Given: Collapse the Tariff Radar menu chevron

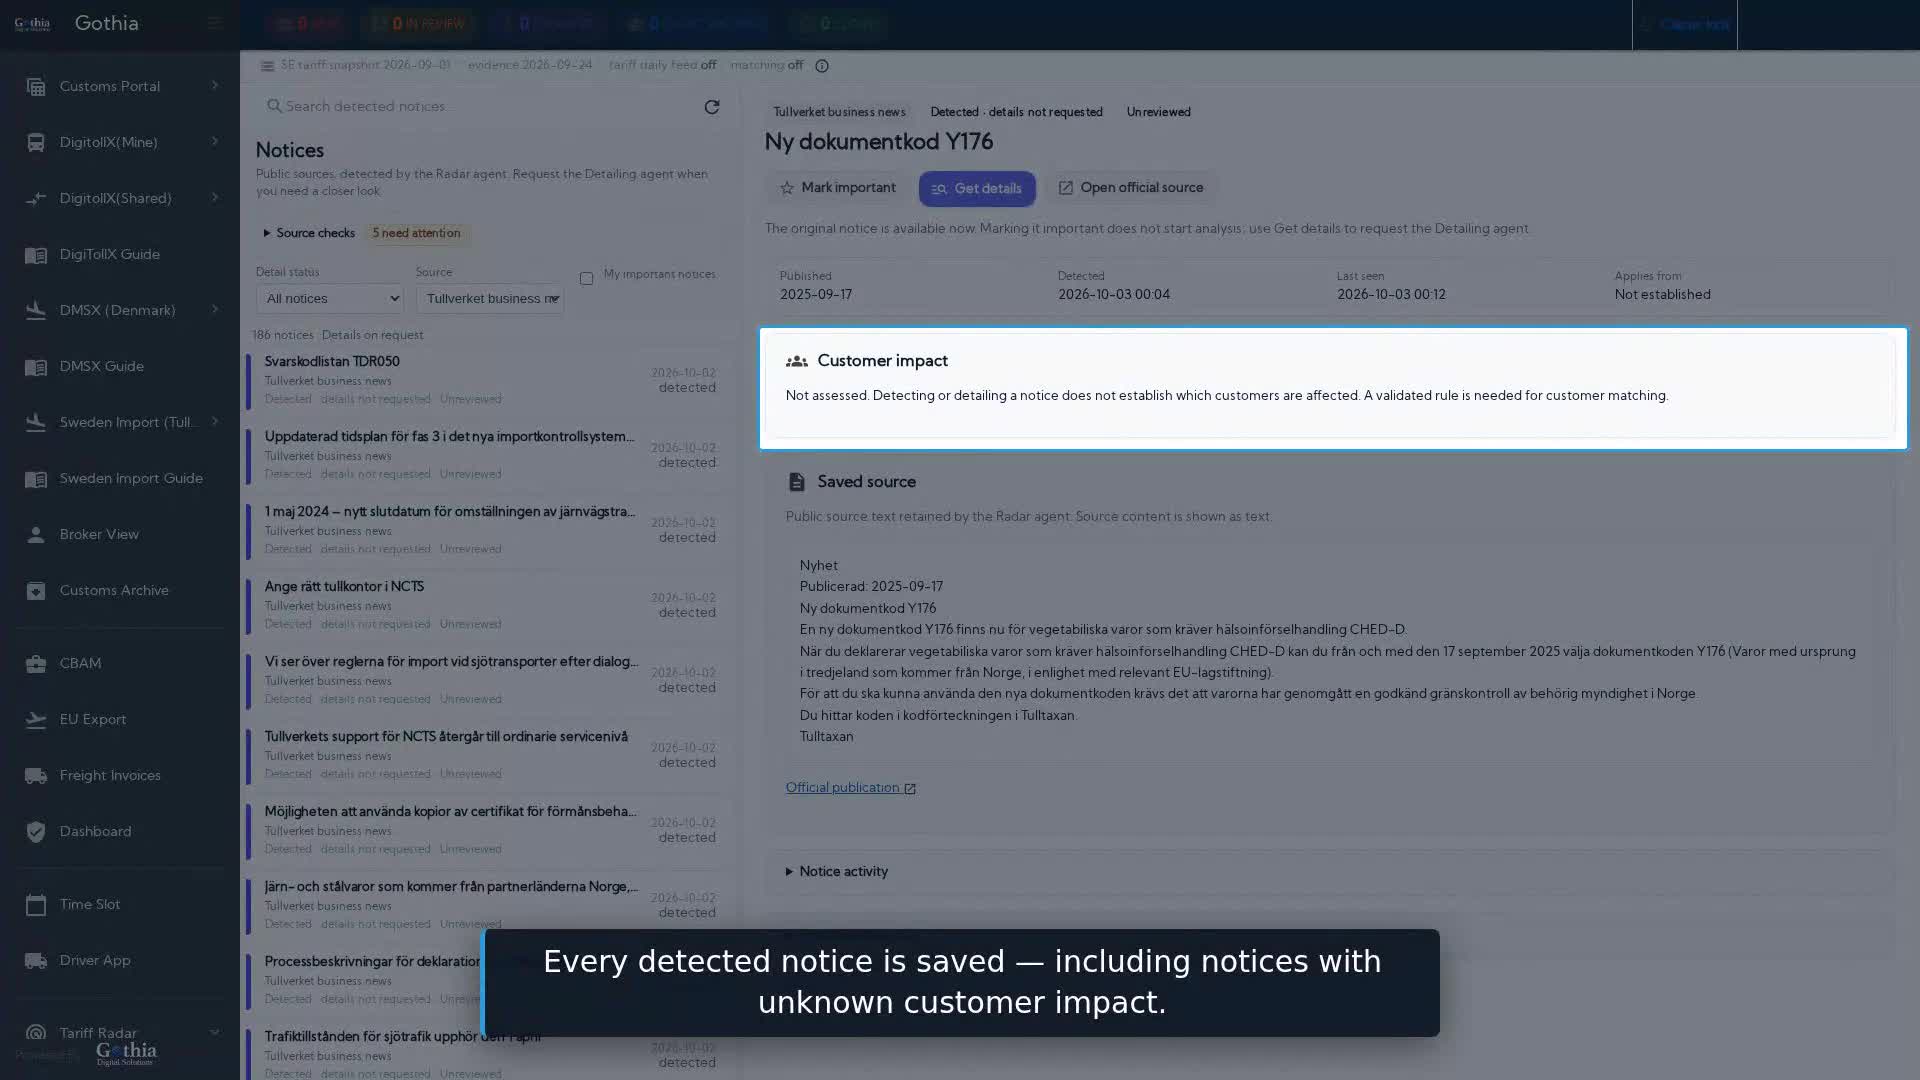Looking at the screenshot, I should [x=215, y=1032].
